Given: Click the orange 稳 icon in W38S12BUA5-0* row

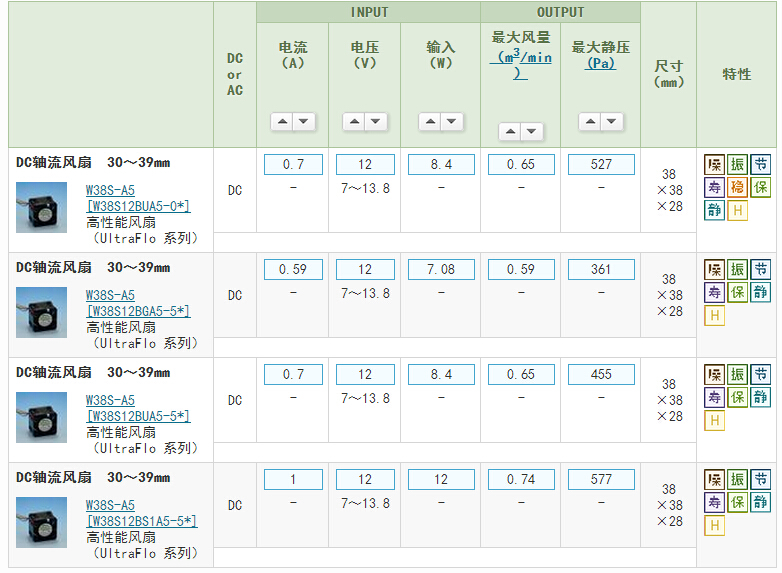Looking at the screenshot, I should point(737,188).
